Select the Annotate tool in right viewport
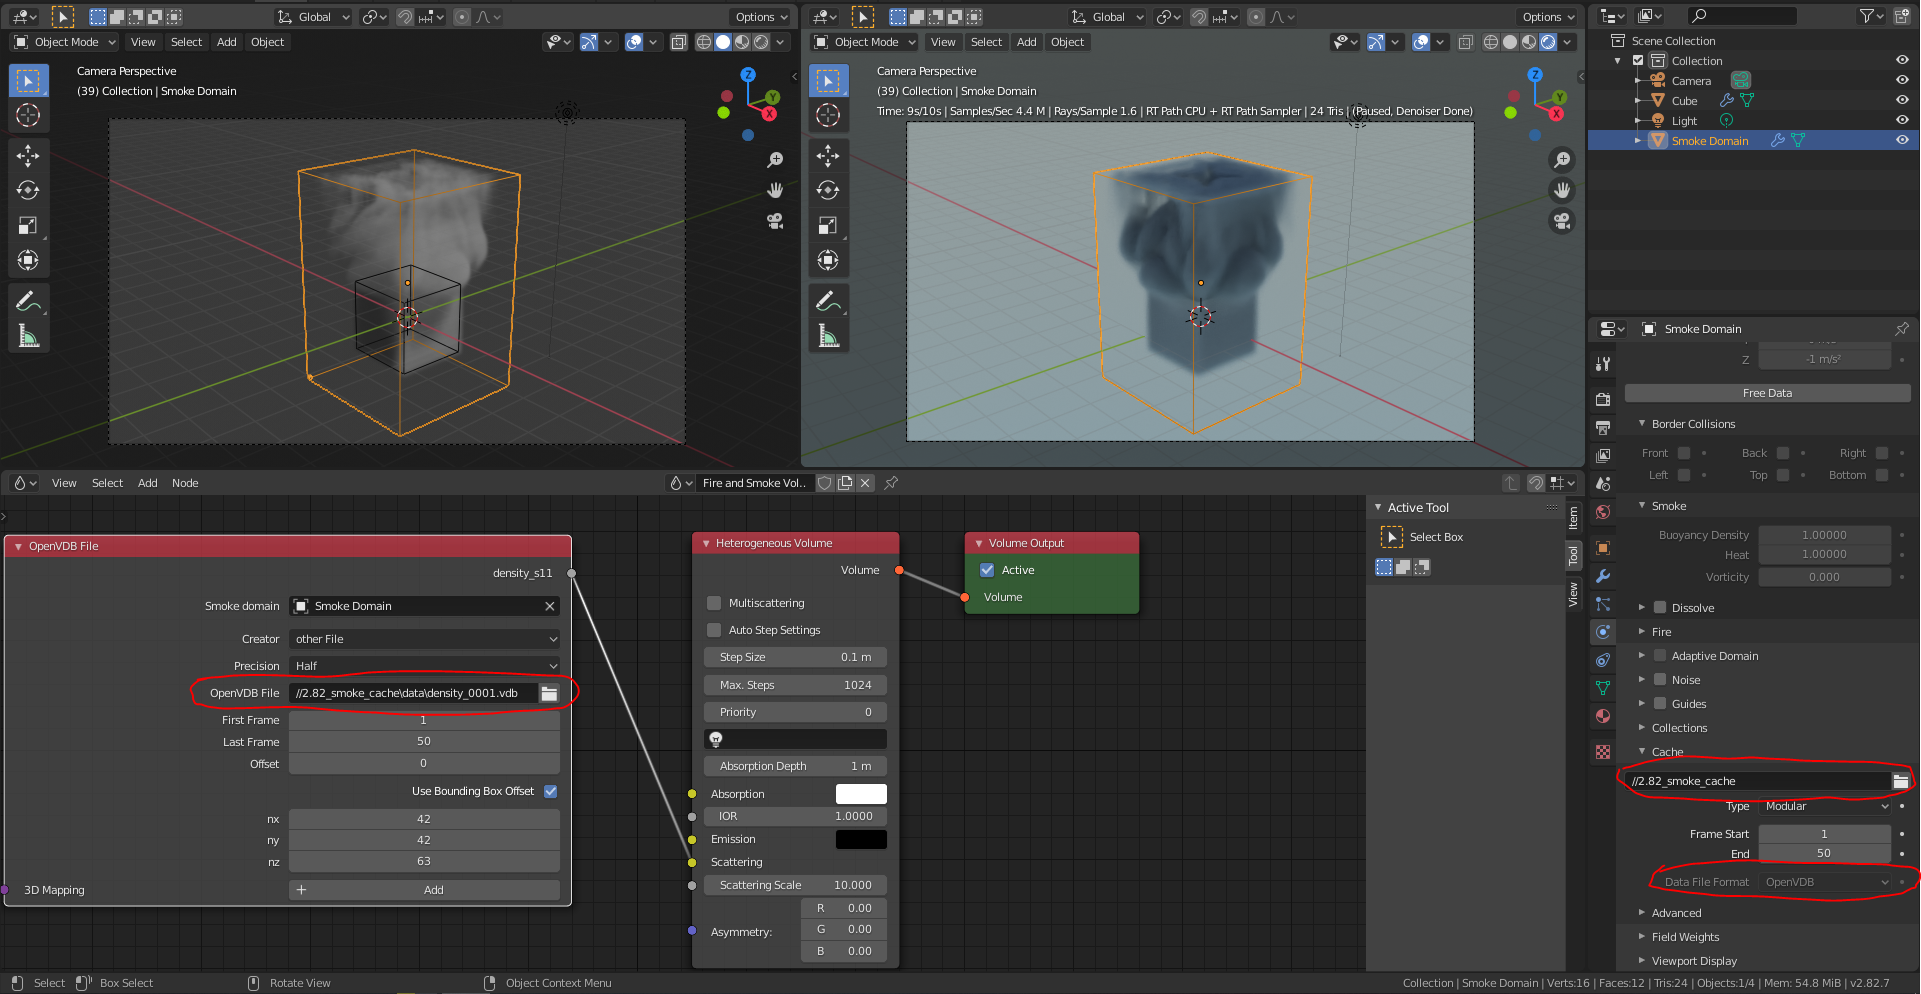This screenshot has width=1921, height=994. coord(827,300)
